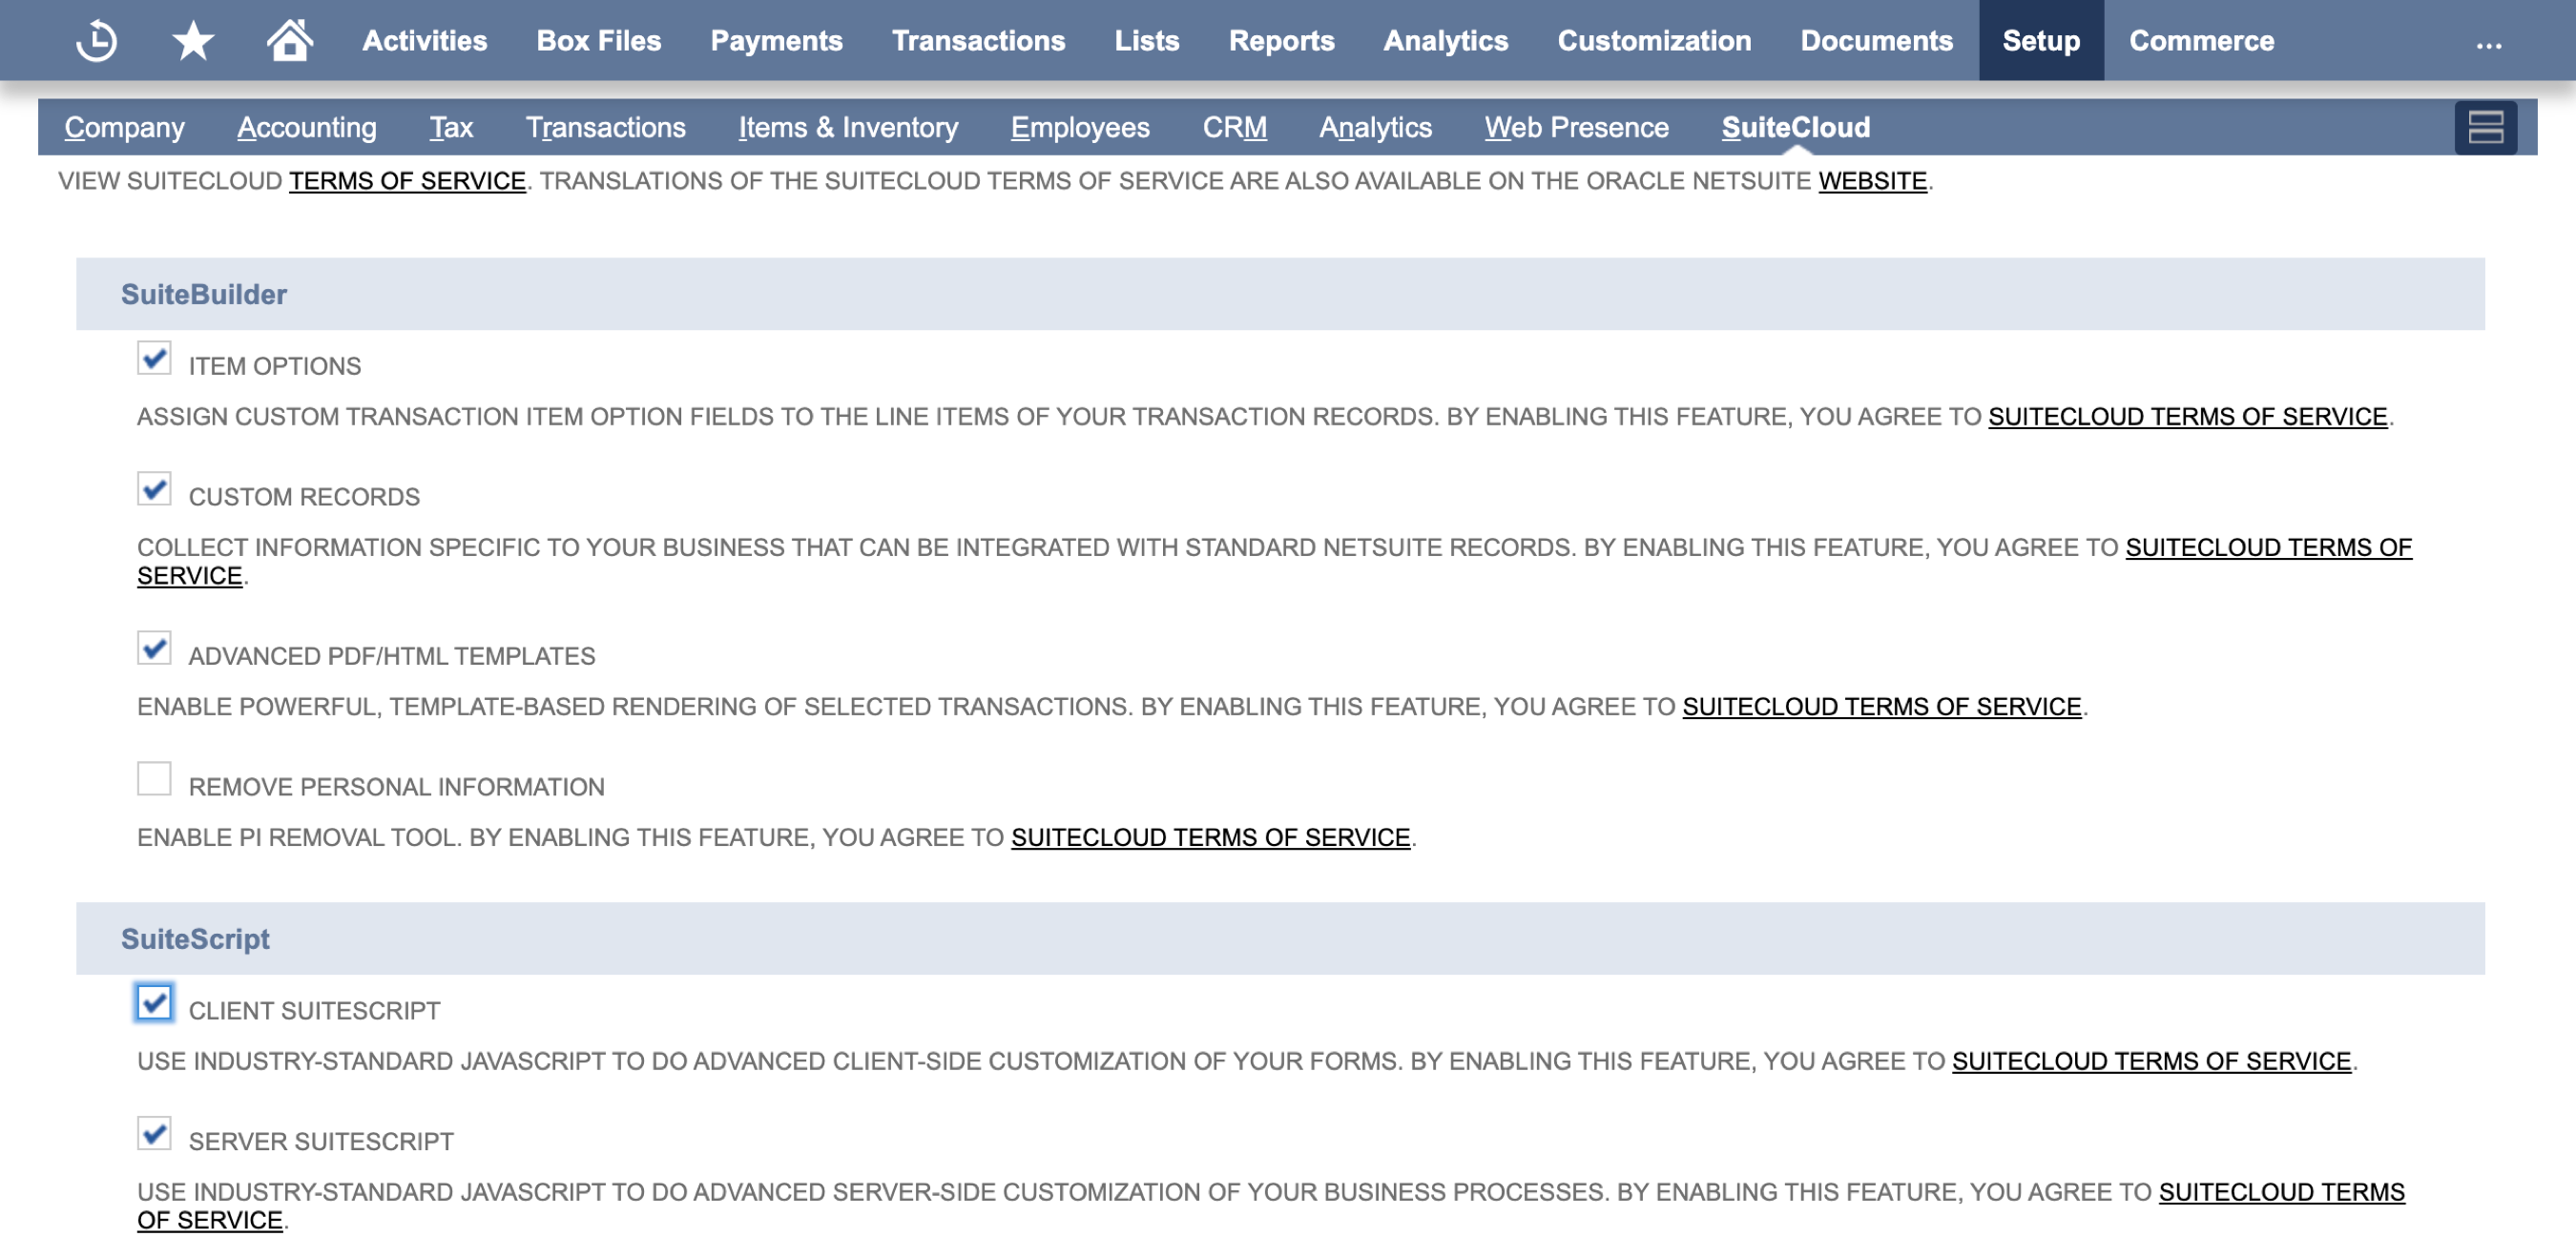This screenshot has height=1257, width=2576.
Task: Open the Commerce menu
Action: pyautogui.click(x=2201, y=40)
